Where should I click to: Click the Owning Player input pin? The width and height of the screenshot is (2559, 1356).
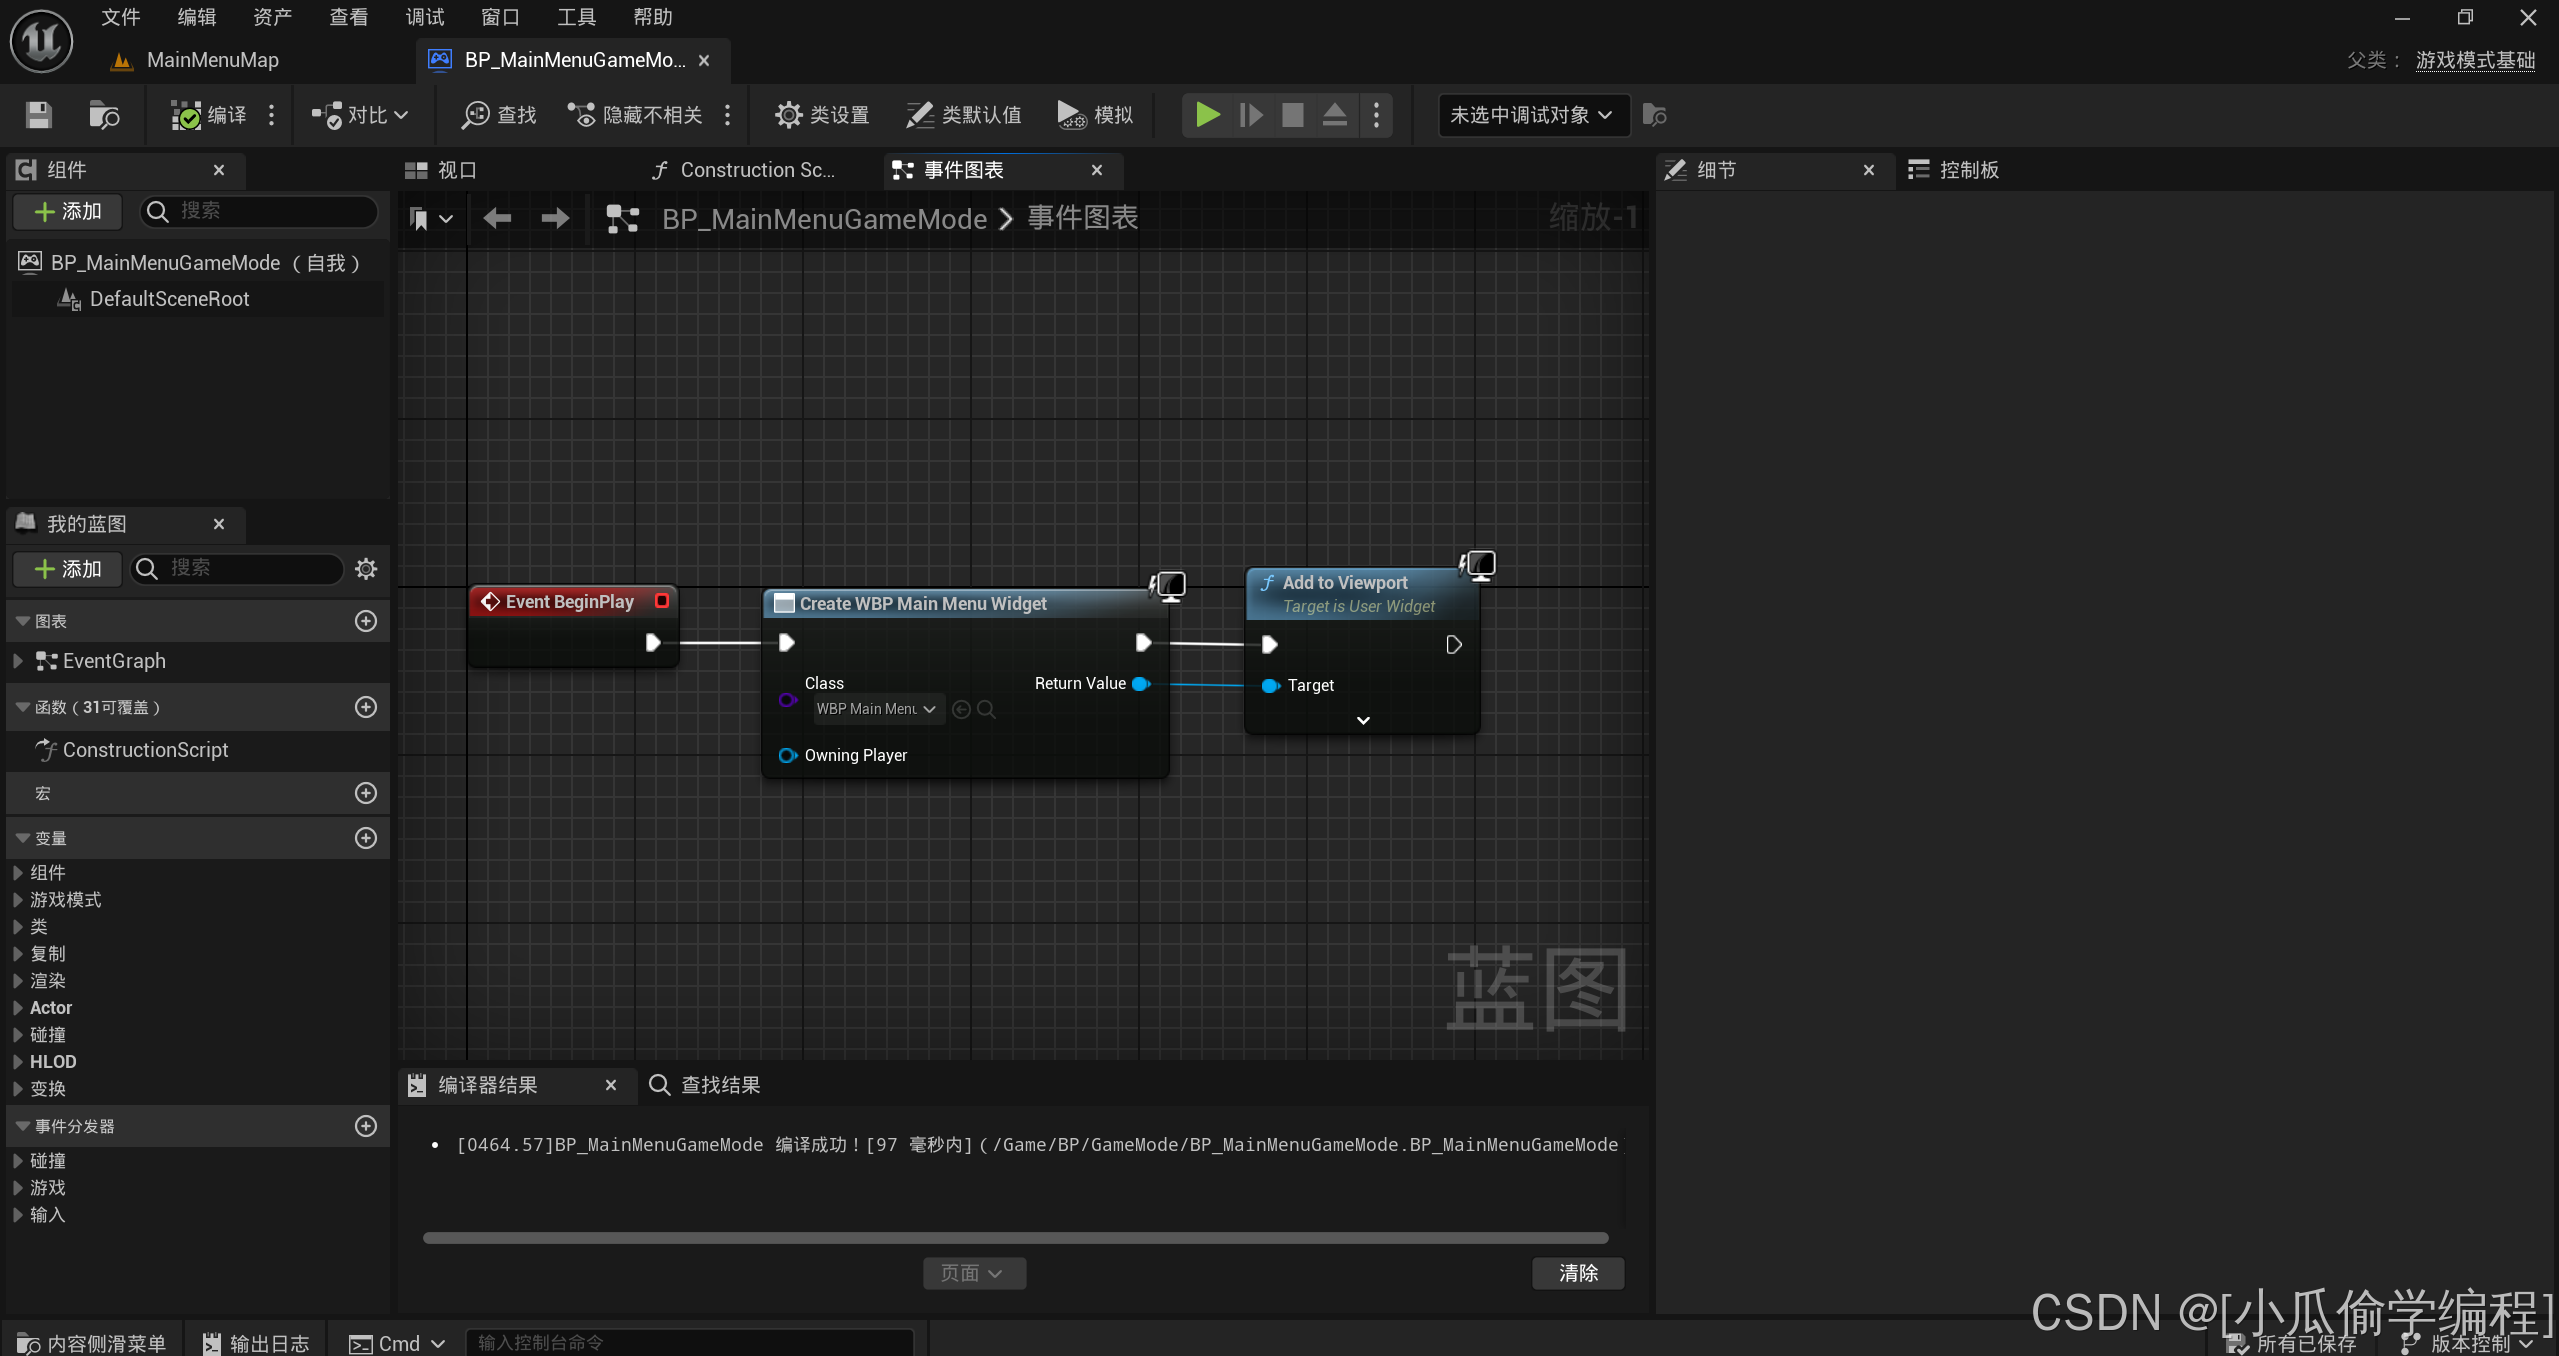pyautogui.click(x=787, y=755)
